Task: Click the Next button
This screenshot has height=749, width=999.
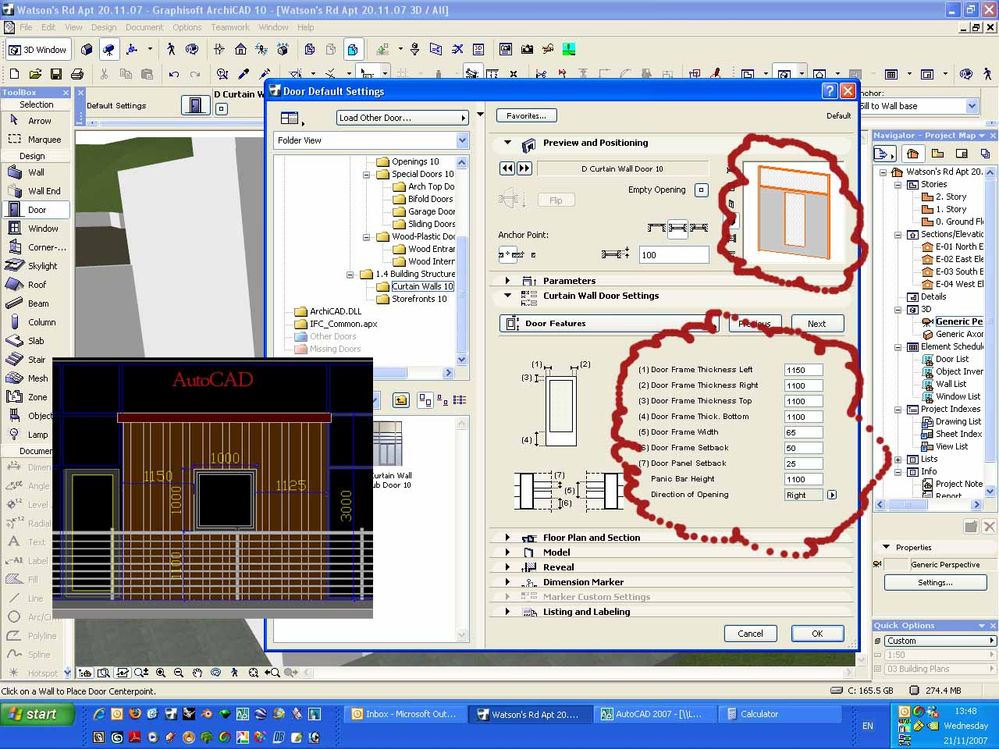Action: (817, 324)
